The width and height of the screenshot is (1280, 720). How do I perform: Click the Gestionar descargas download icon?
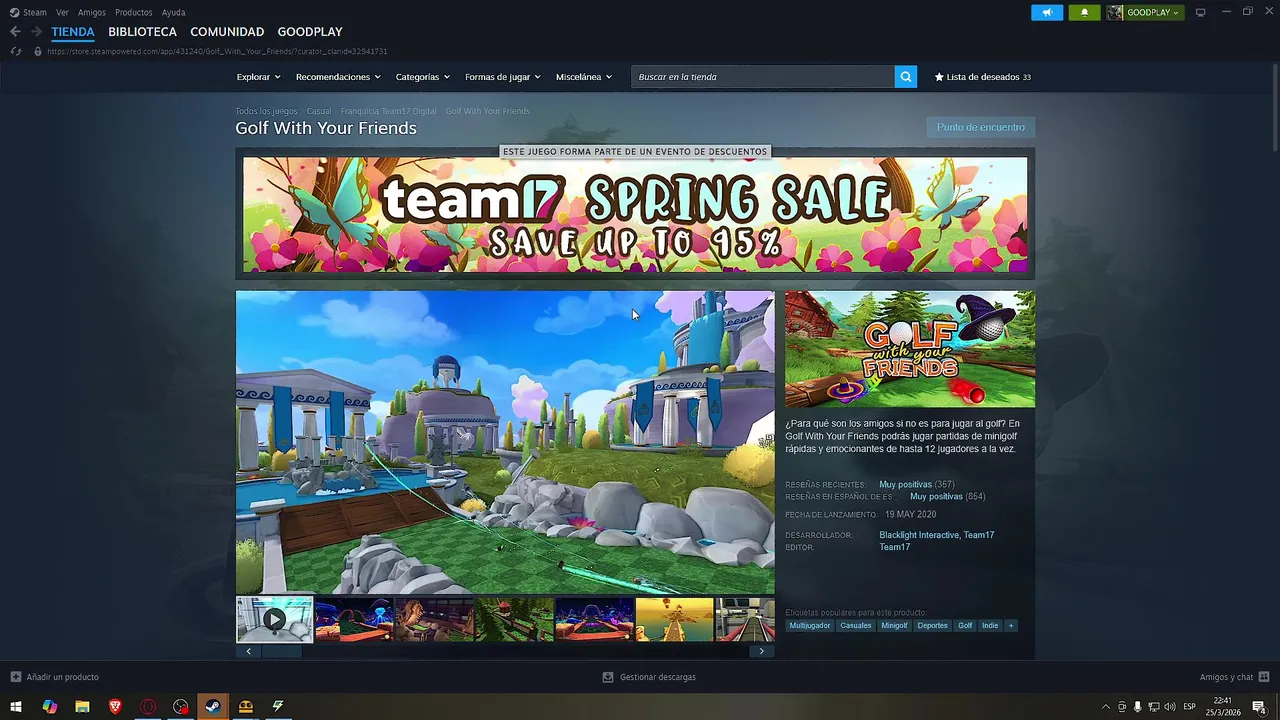[x=607, y=677]
